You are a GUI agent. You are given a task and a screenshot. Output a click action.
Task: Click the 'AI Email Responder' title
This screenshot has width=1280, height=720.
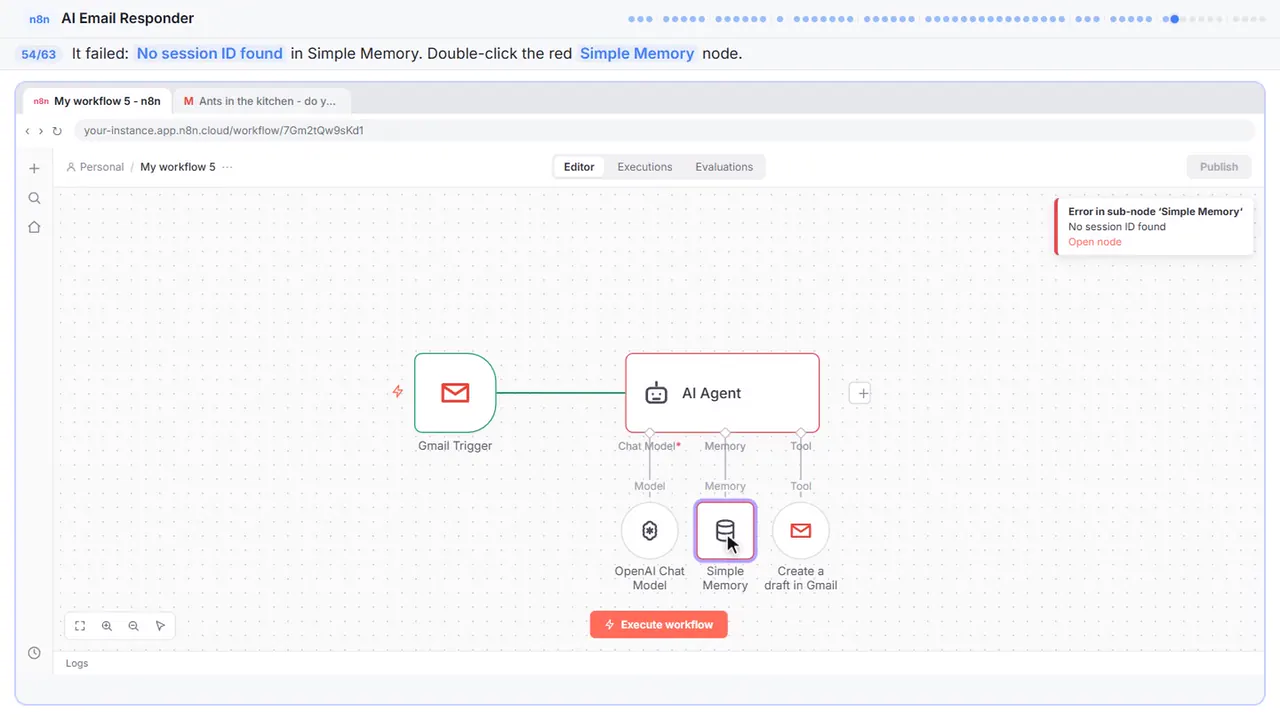pos(128,18)
